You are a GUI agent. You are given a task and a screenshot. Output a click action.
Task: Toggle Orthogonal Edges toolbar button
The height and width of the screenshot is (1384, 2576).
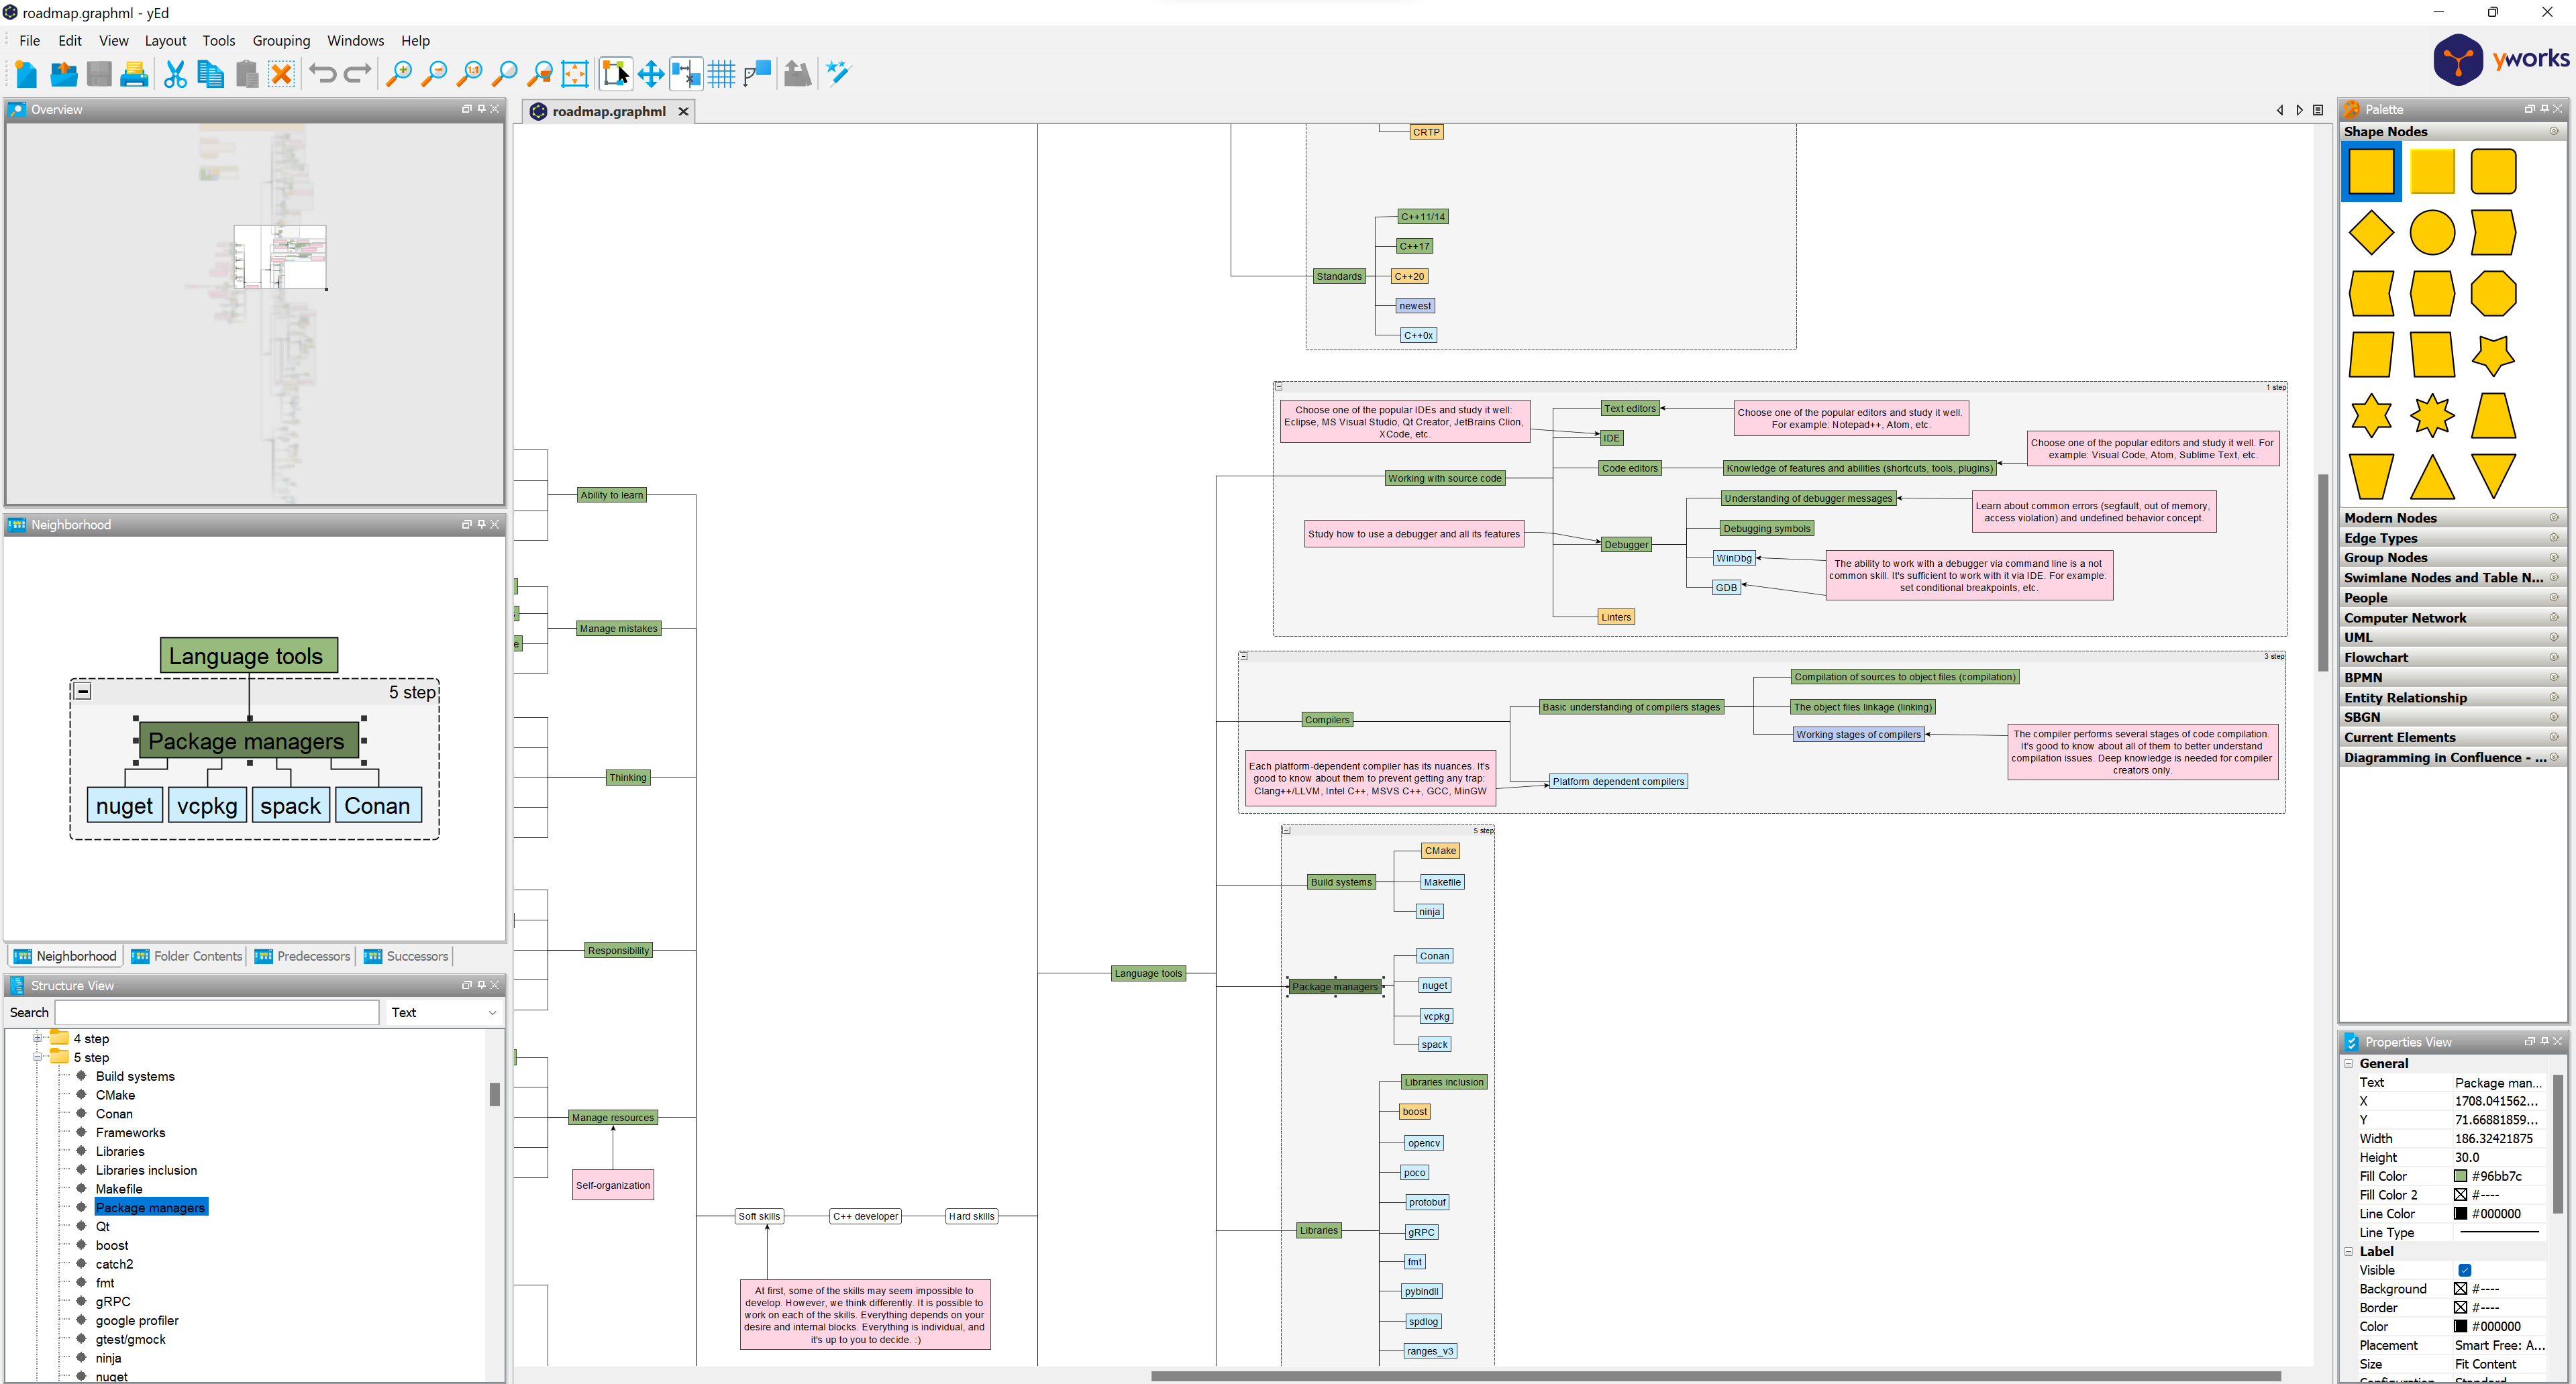click(757, 73)
